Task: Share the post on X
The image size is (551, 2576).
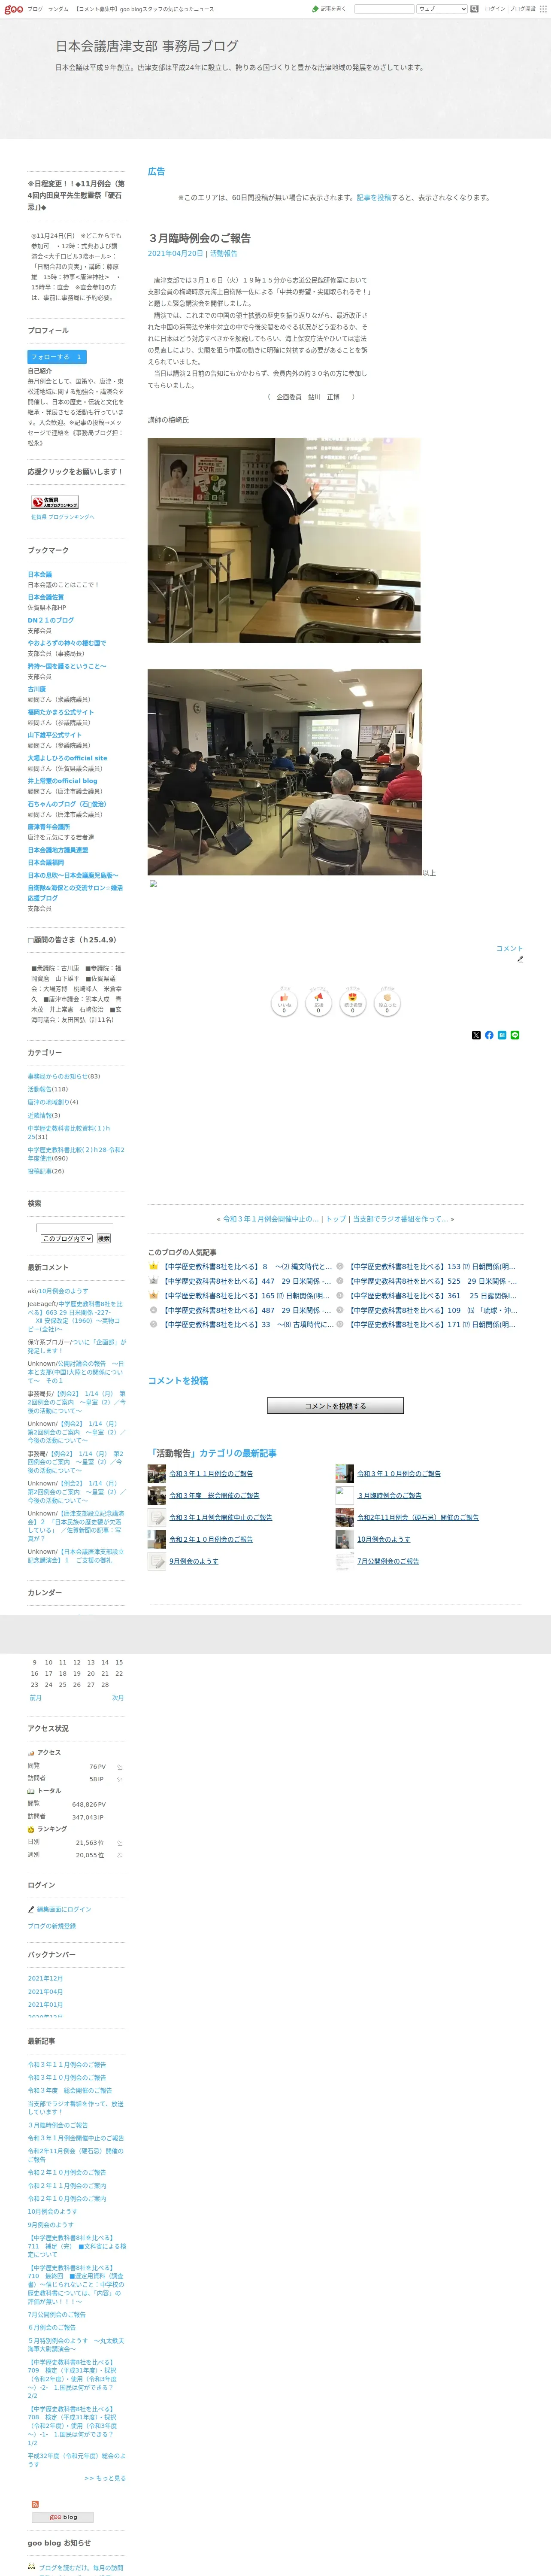Action: (x=476, y=1035)
